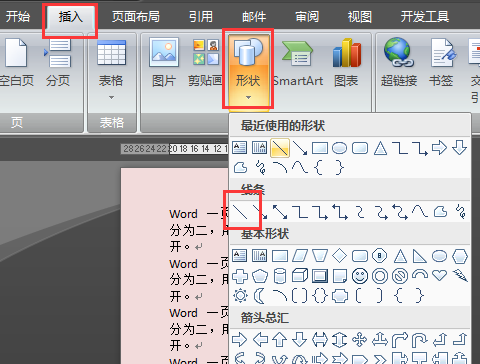Select Curved Connector under 线条

(360, 212)
